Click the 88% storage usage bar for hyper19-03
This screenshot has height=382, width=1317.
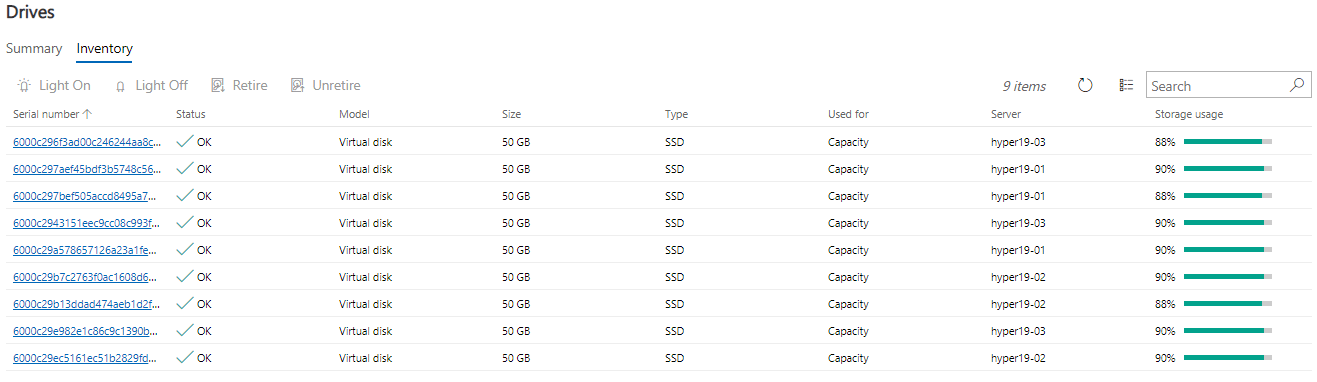click(x=1228, y=142)
